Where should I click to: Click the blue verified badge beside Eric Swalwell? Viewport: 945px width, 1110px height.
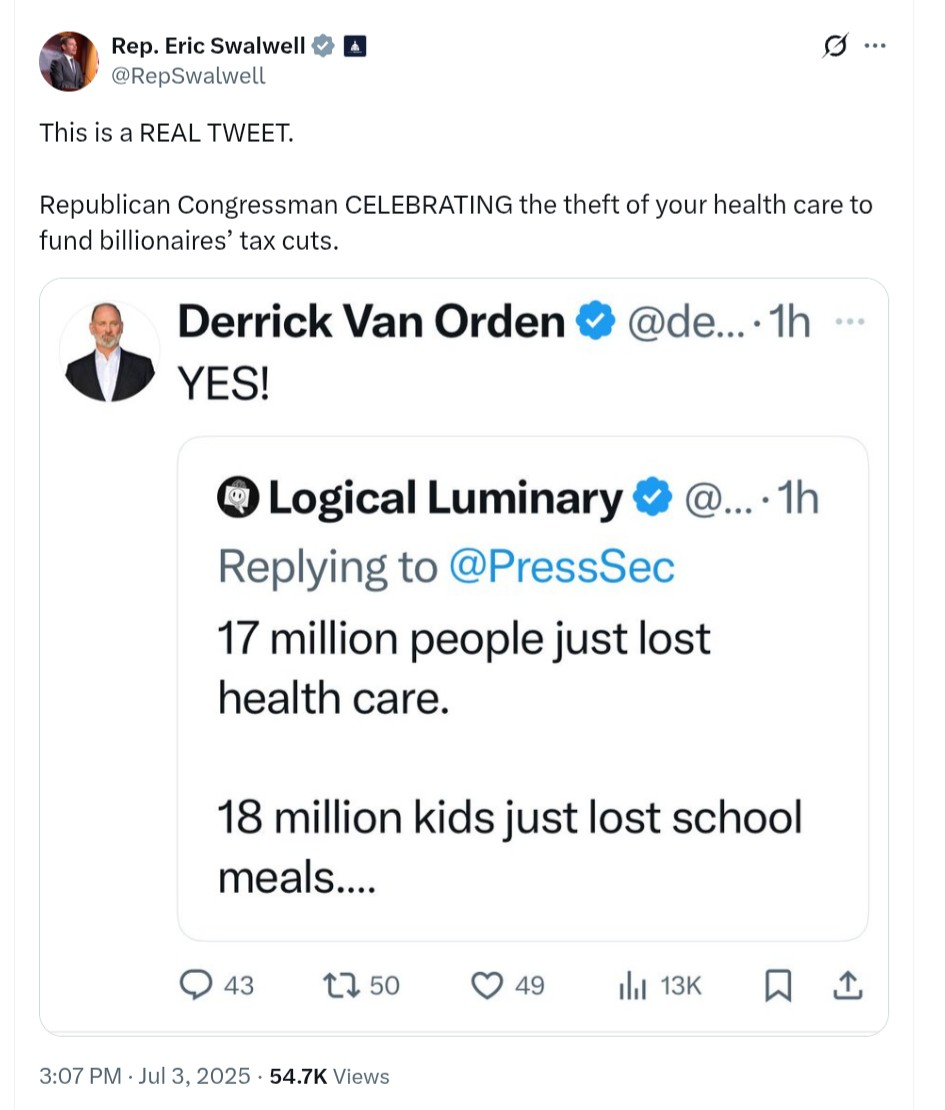point(323,45)
